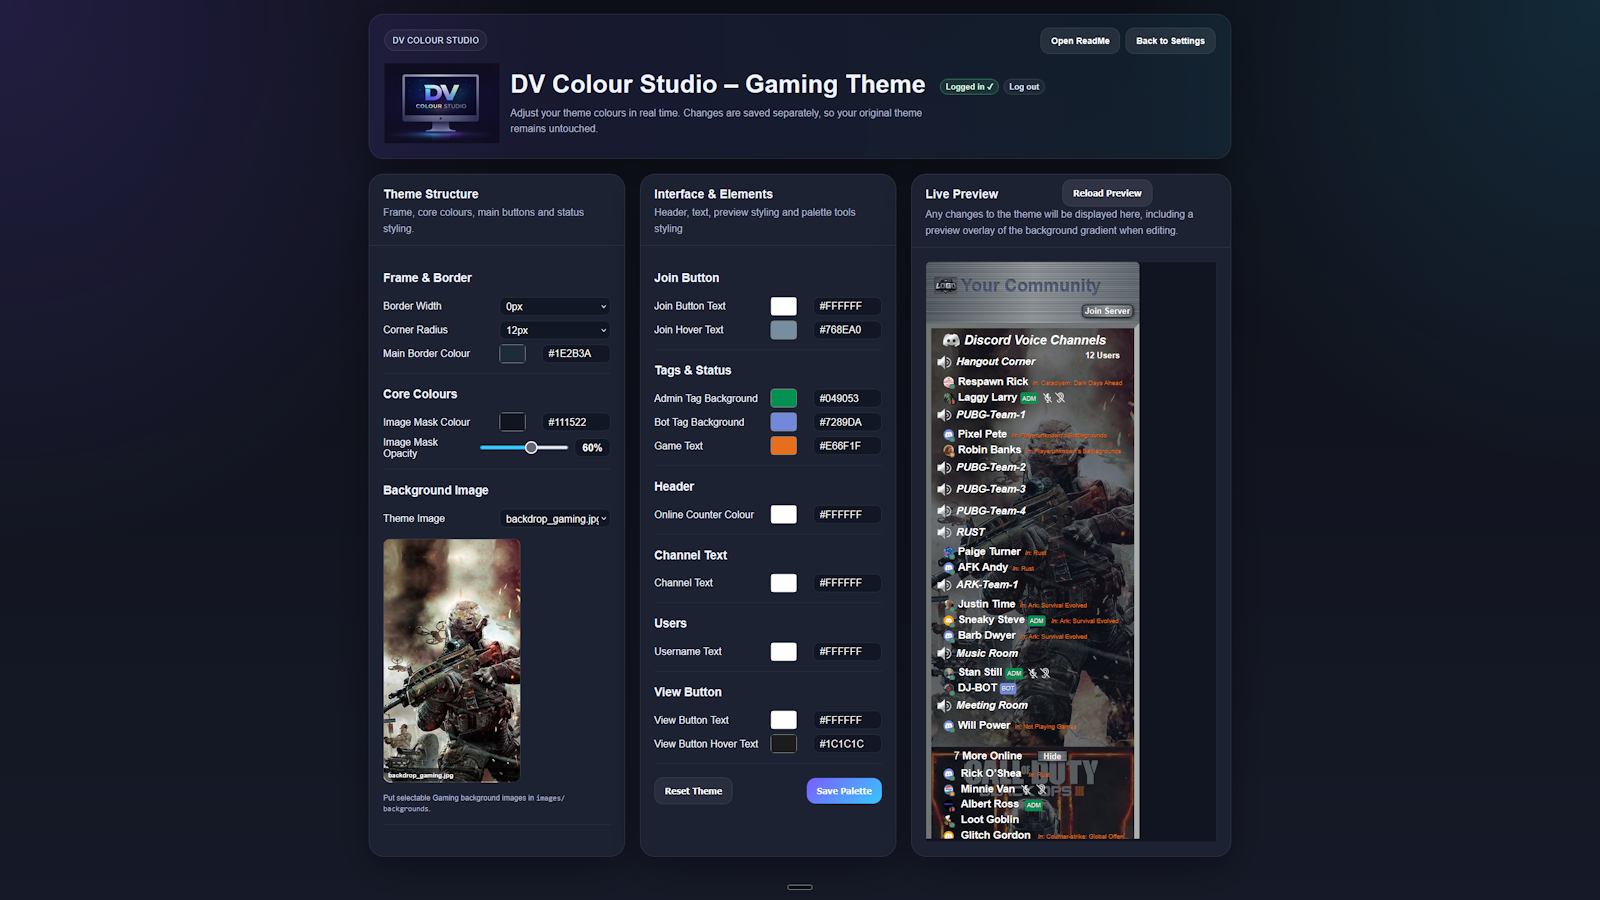Open the Image Mask Colour swatch
1600x900 pixels.
point(512,422)
